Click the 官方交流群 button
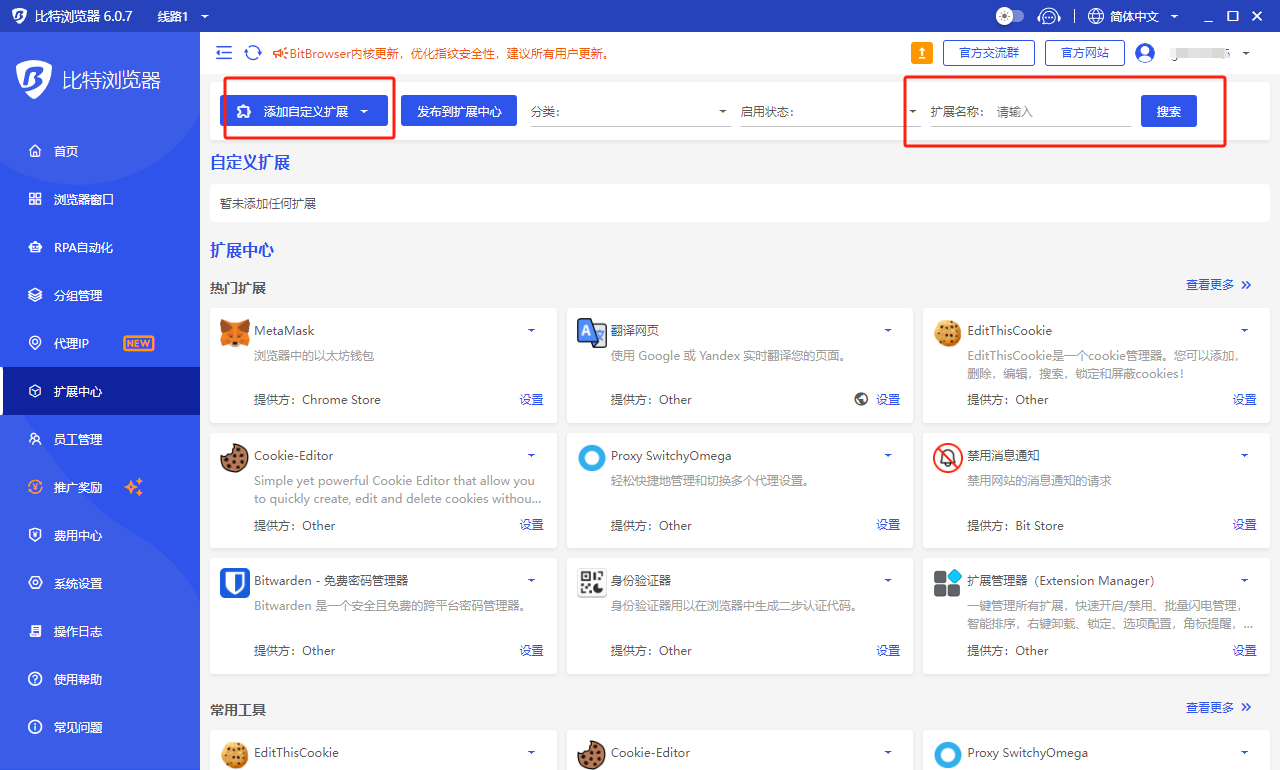 click(989, 53)
